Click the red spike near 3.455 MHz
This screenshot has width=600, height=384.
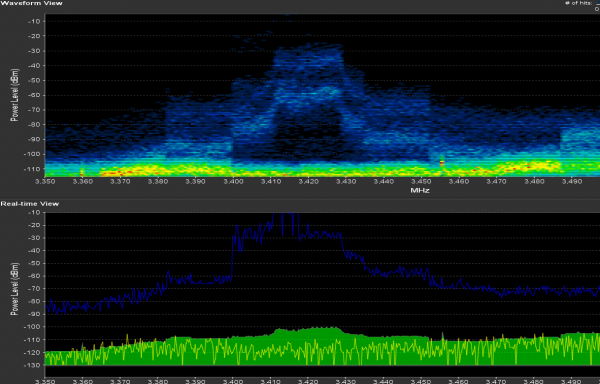(x=442, y=163)
